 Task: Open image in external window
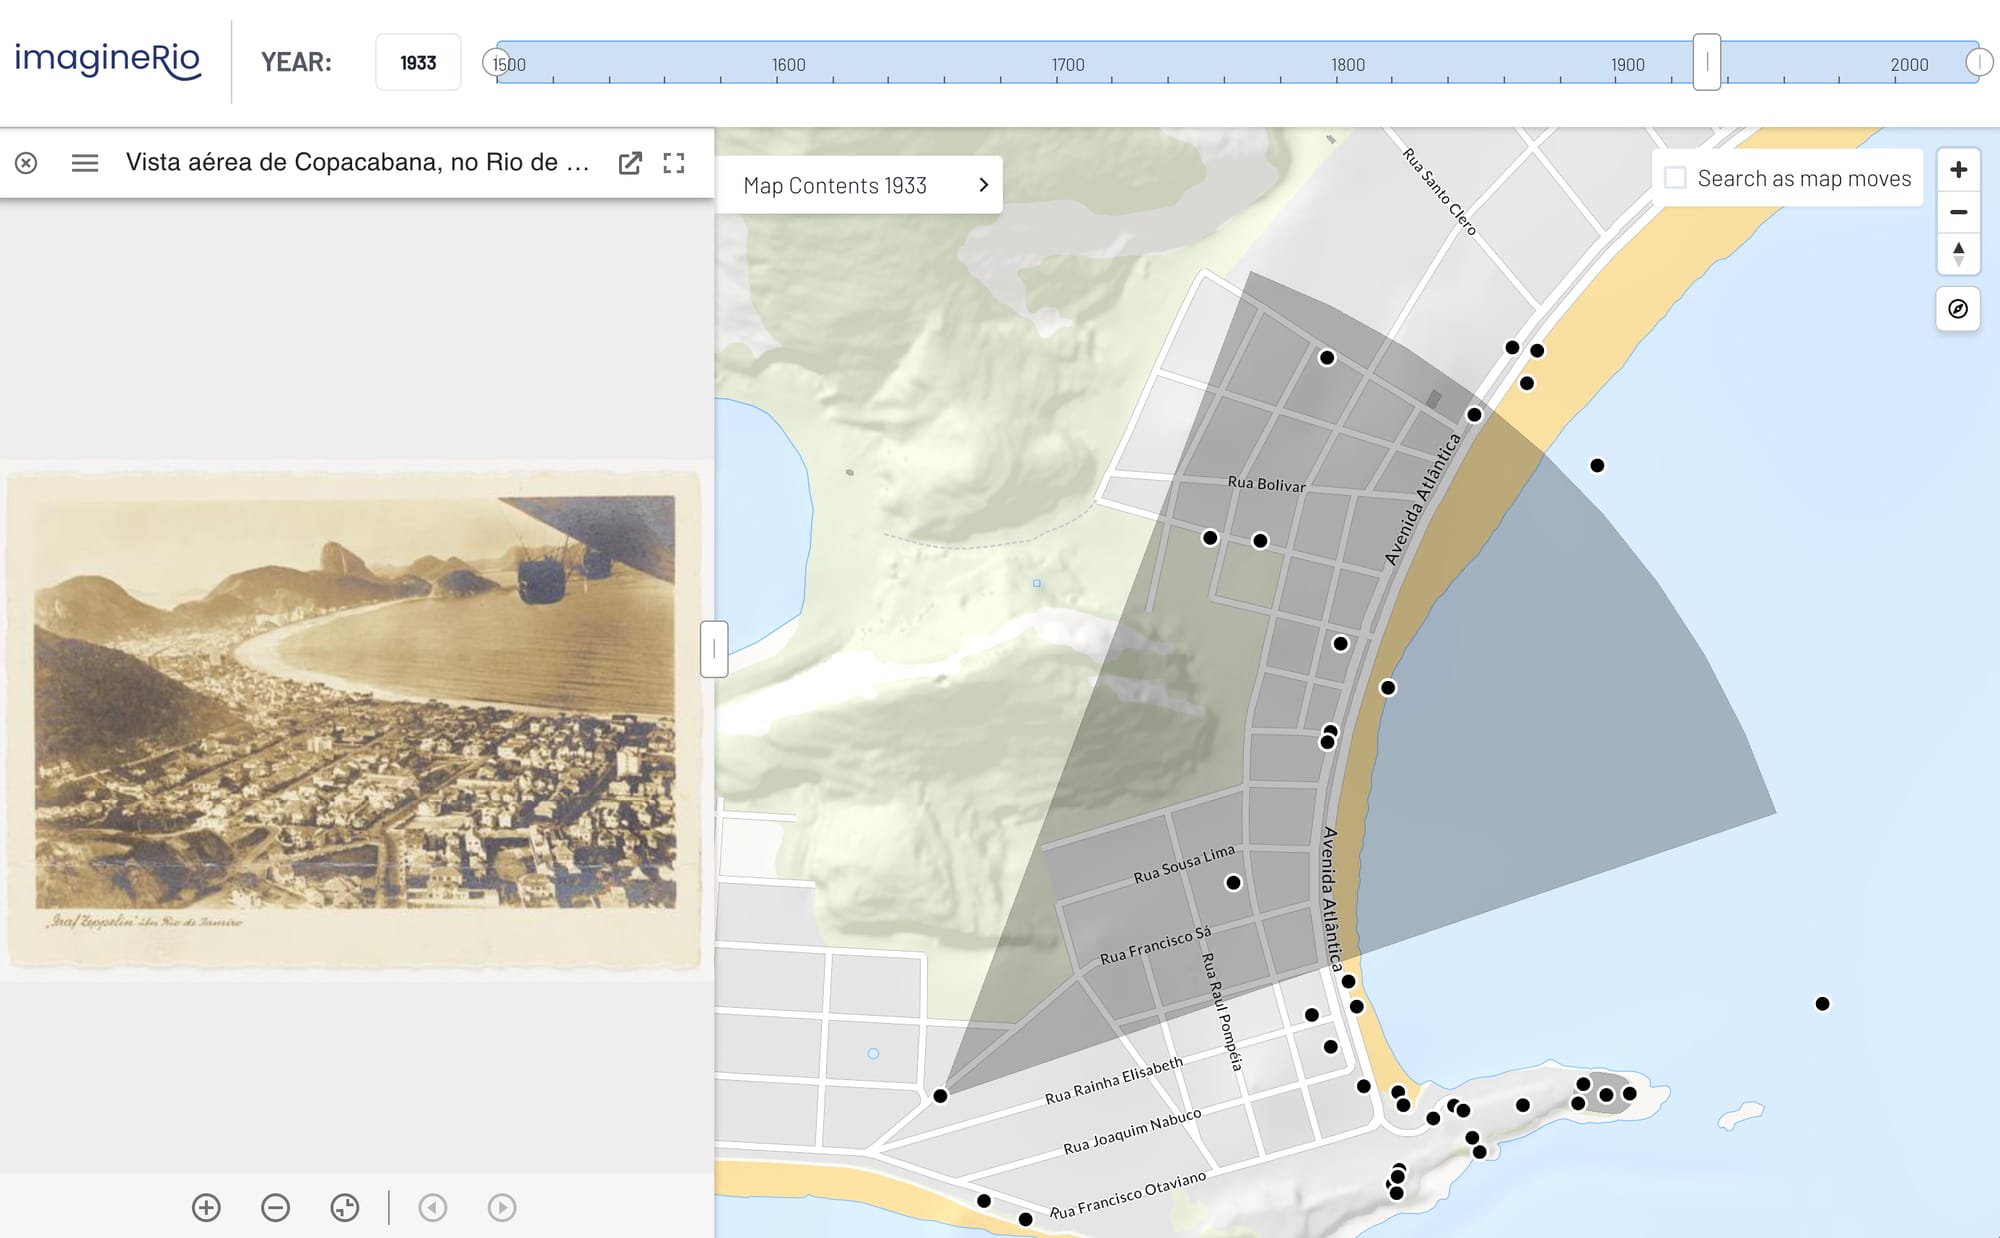click(x=630, y=163)
